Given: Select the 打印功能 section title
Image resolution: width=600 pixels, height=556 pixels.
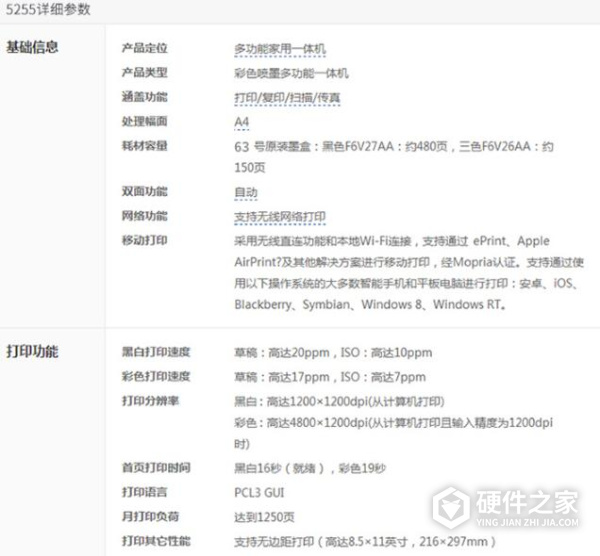Looking at the screenshot, I should pyautogui.click(x=32, y=351).
